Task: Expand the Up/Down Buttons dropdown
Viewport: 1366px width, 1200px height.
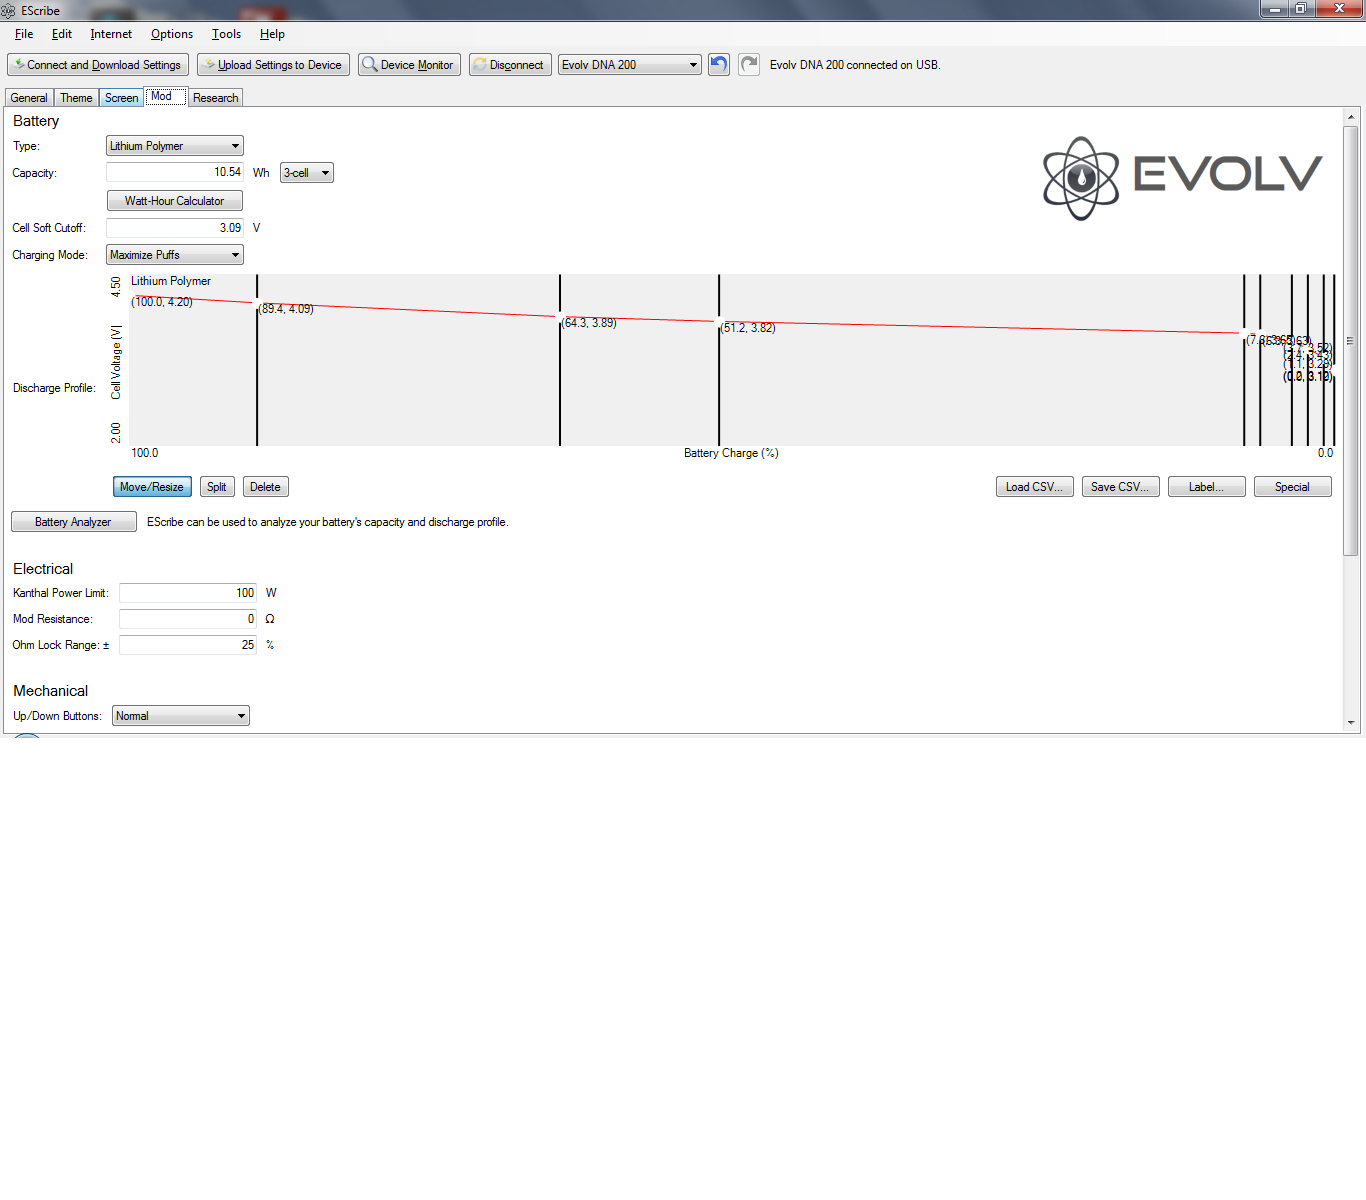Action: (x=180, y=716)
